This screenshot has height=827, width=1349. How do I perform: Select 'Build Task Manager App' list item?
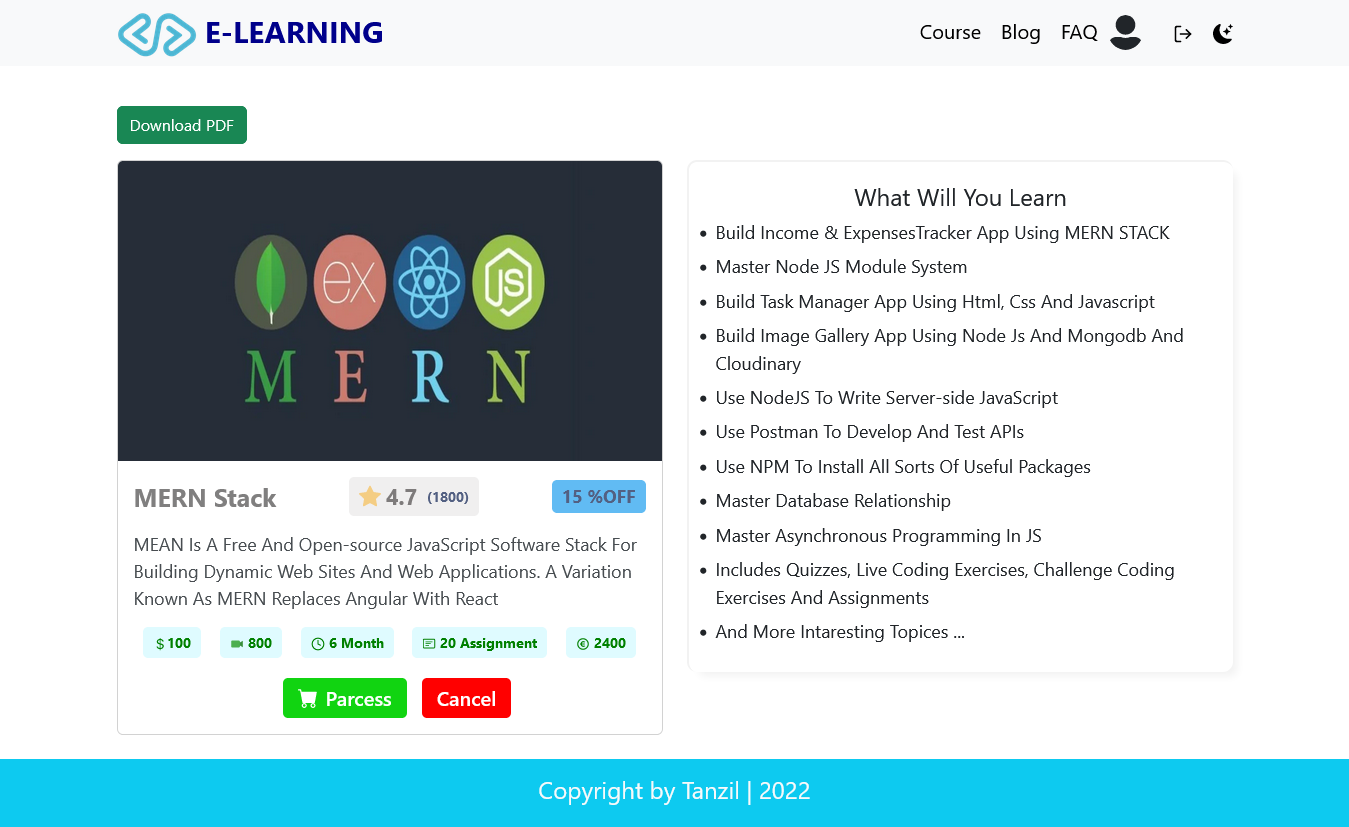(x=935, y=302)
